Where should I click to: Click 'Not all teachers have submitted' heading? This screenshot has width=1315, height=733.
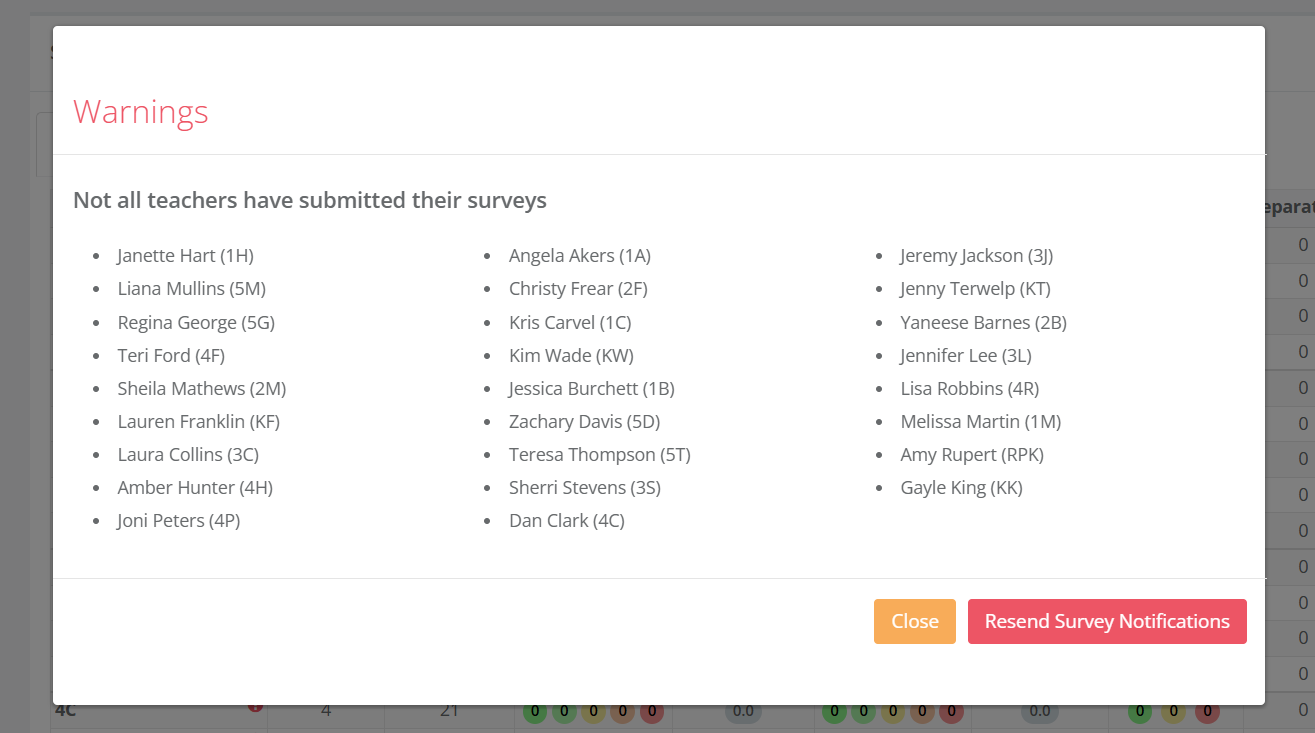click(310, 200)
